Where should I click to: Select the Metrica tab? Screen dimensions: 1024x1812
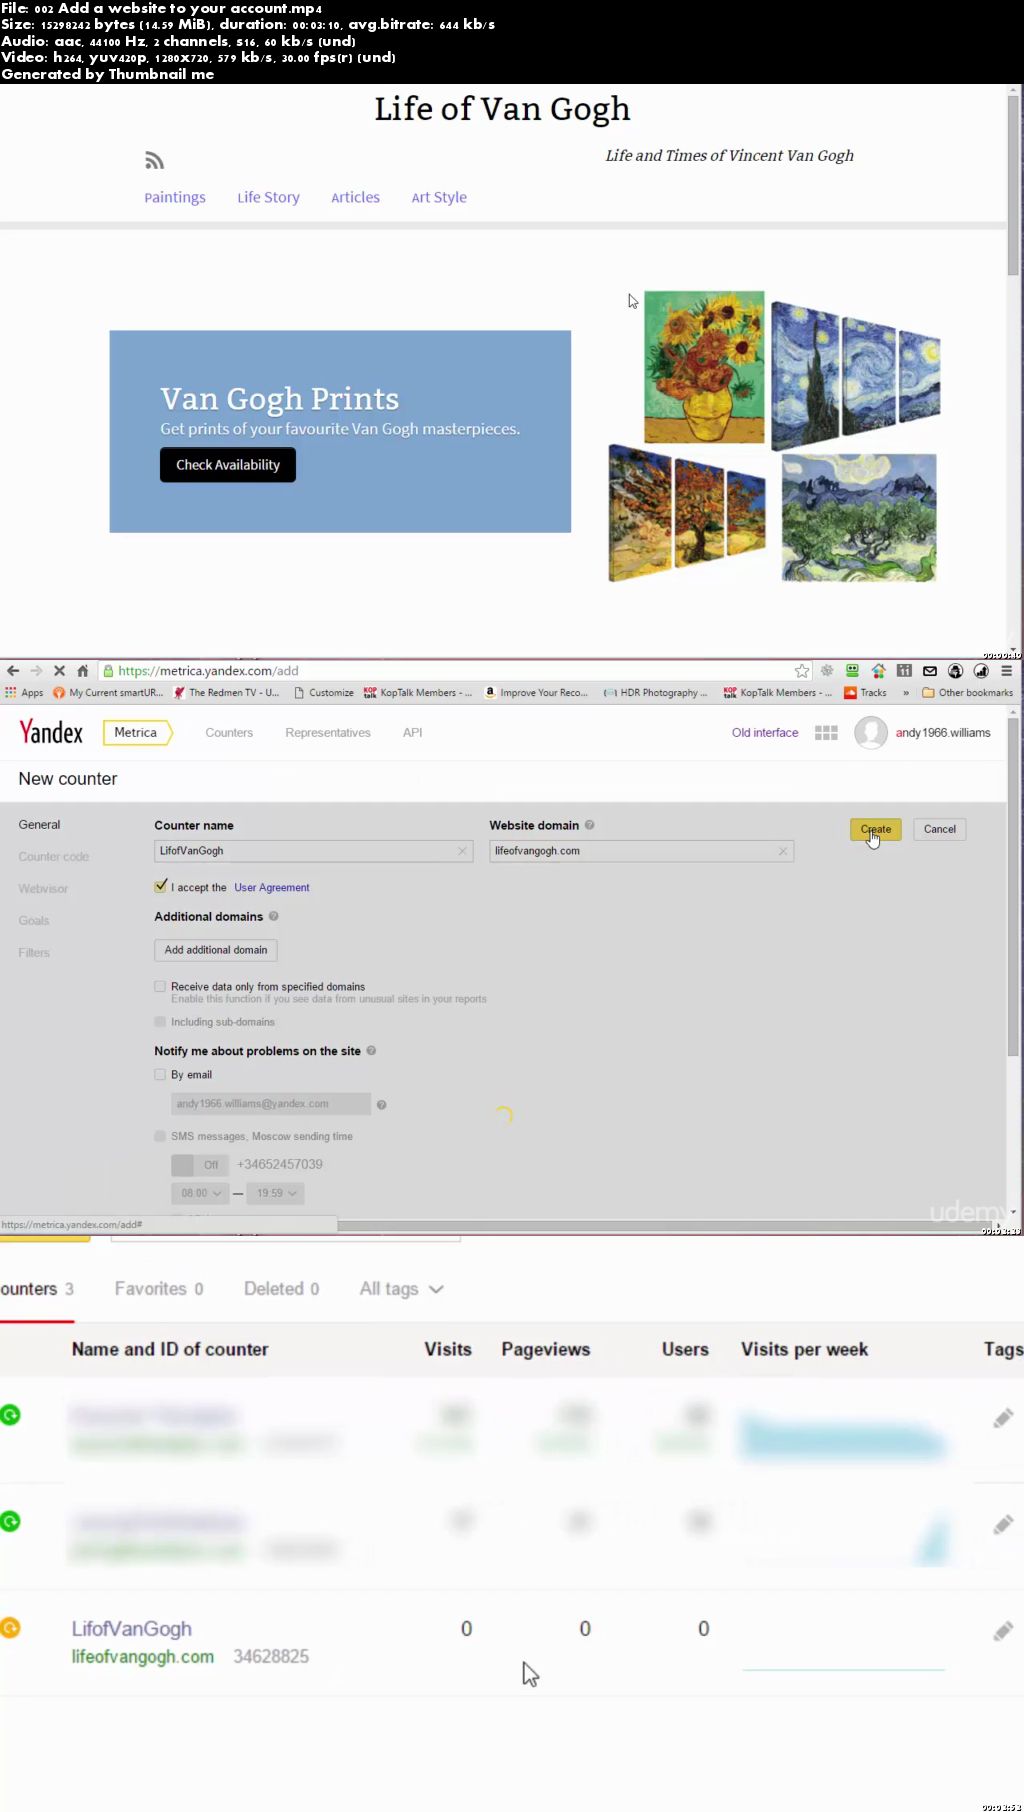[136, 733]
